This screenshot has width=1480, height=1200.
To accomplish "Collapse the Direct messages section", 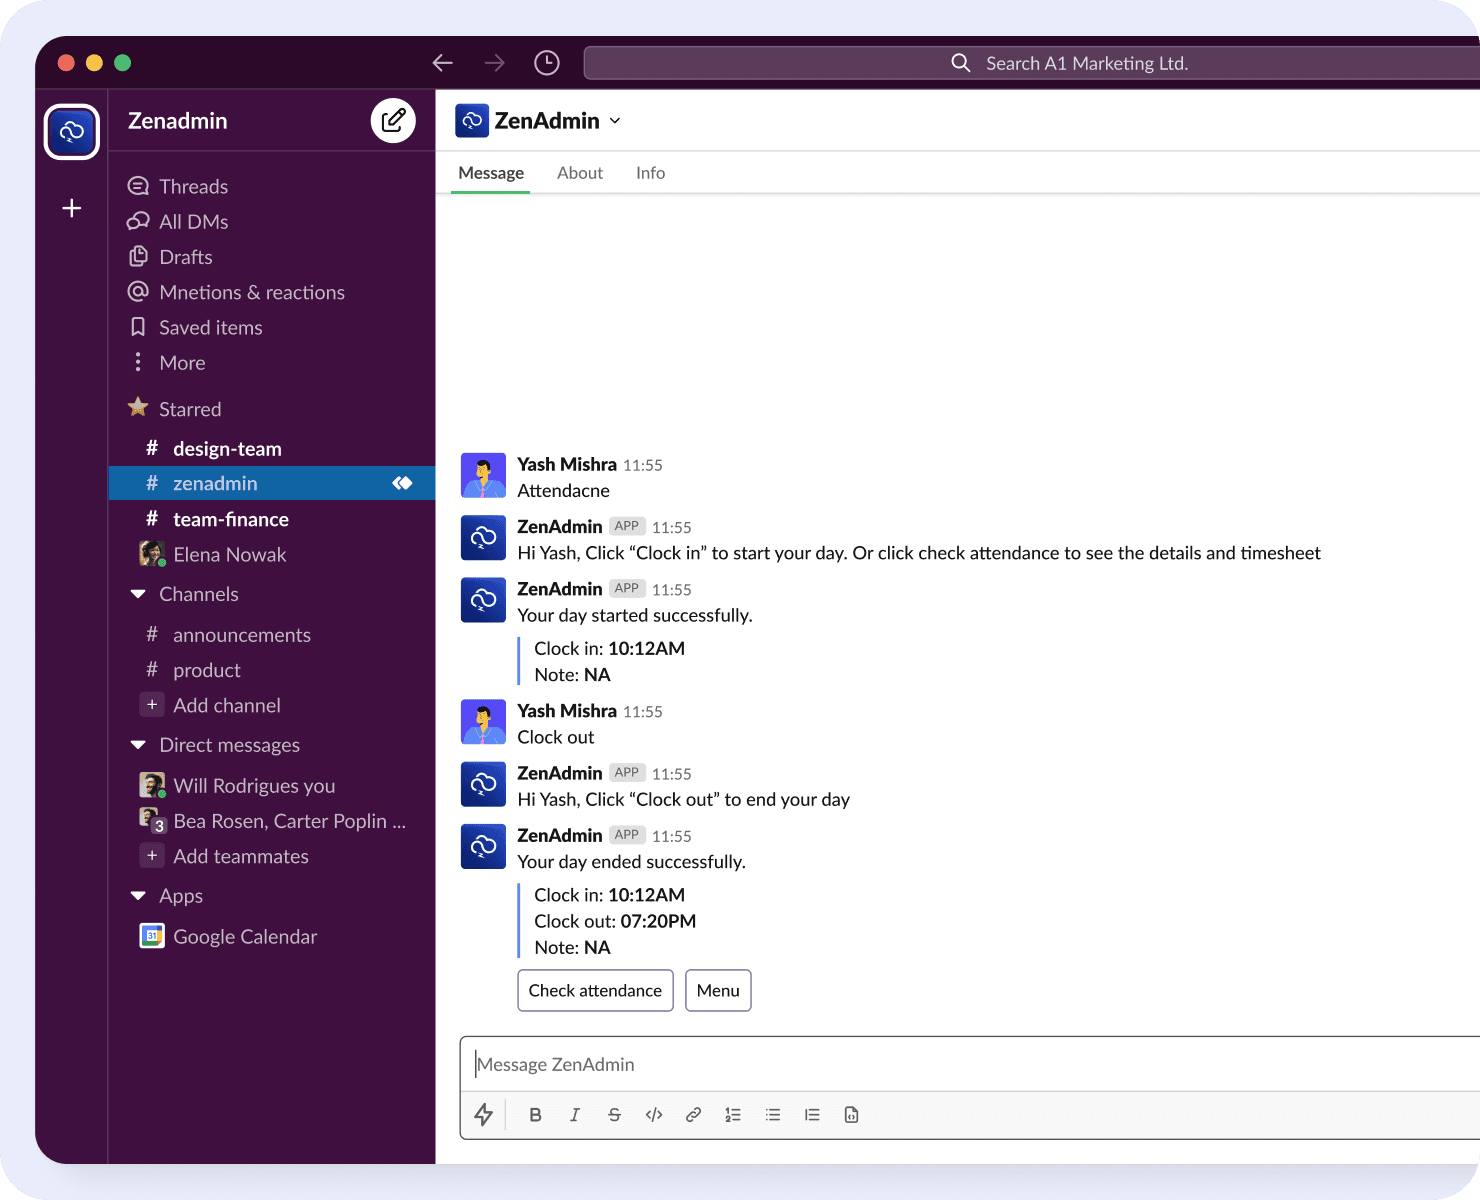I will pos(138,745).
